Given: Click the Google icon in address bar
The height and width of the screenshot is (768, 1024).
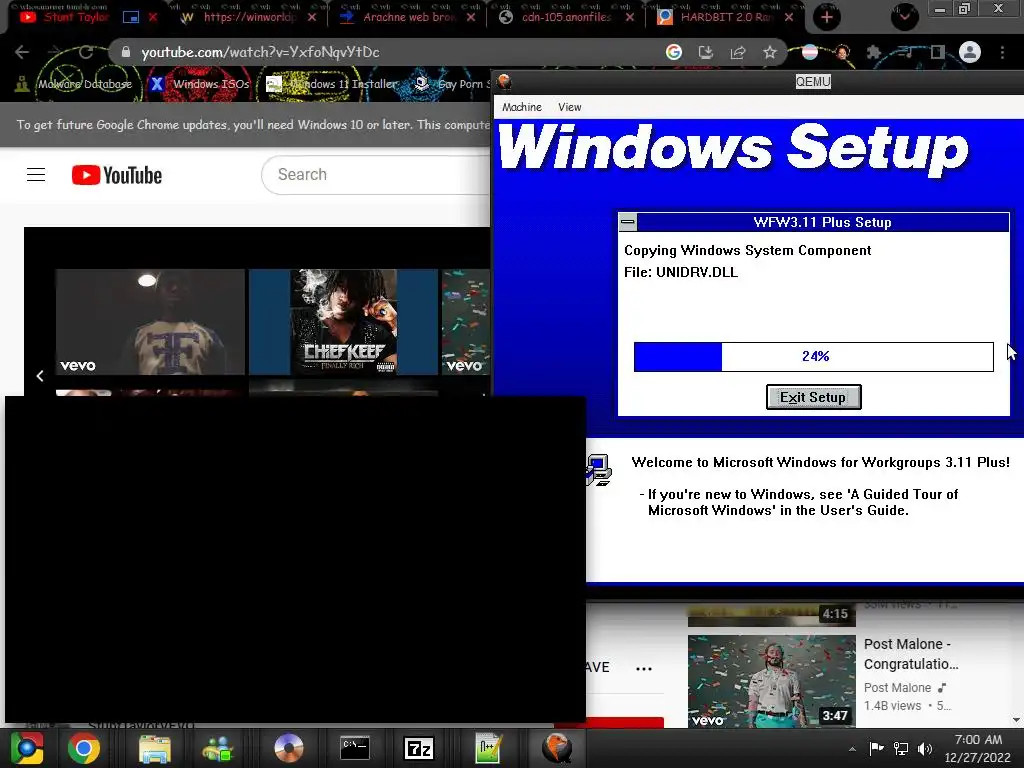Looking at the screenshot, I should pyautogui.click(x=674, y=52).
